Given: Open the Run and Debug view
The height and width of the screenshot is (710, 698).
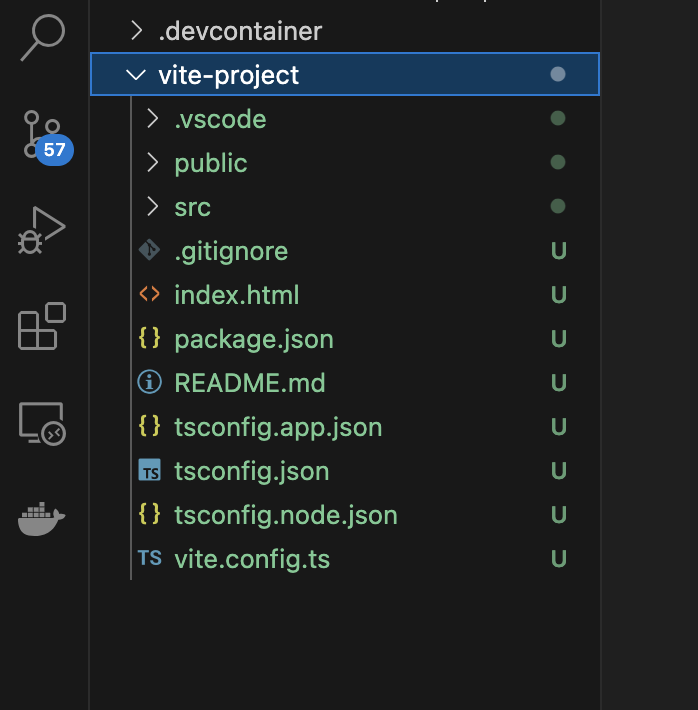Looking at the screenshot, I should tap(42, 230).
